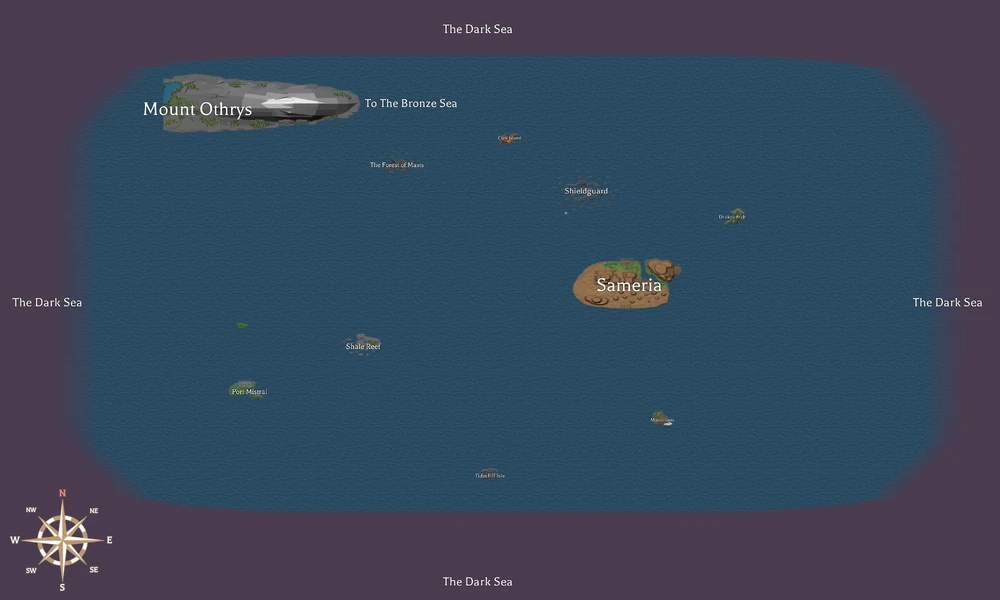1000x600 pixels.
Task: Select the SW point of the compass rose
Action: (x=33, y=569)
